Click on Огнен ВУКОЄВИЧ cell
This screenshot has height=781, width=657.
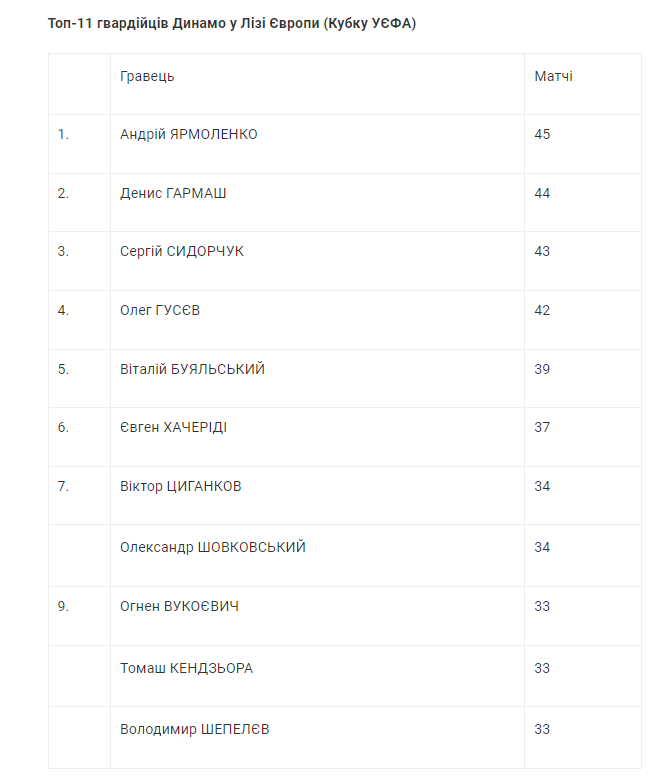coord(179,606)
